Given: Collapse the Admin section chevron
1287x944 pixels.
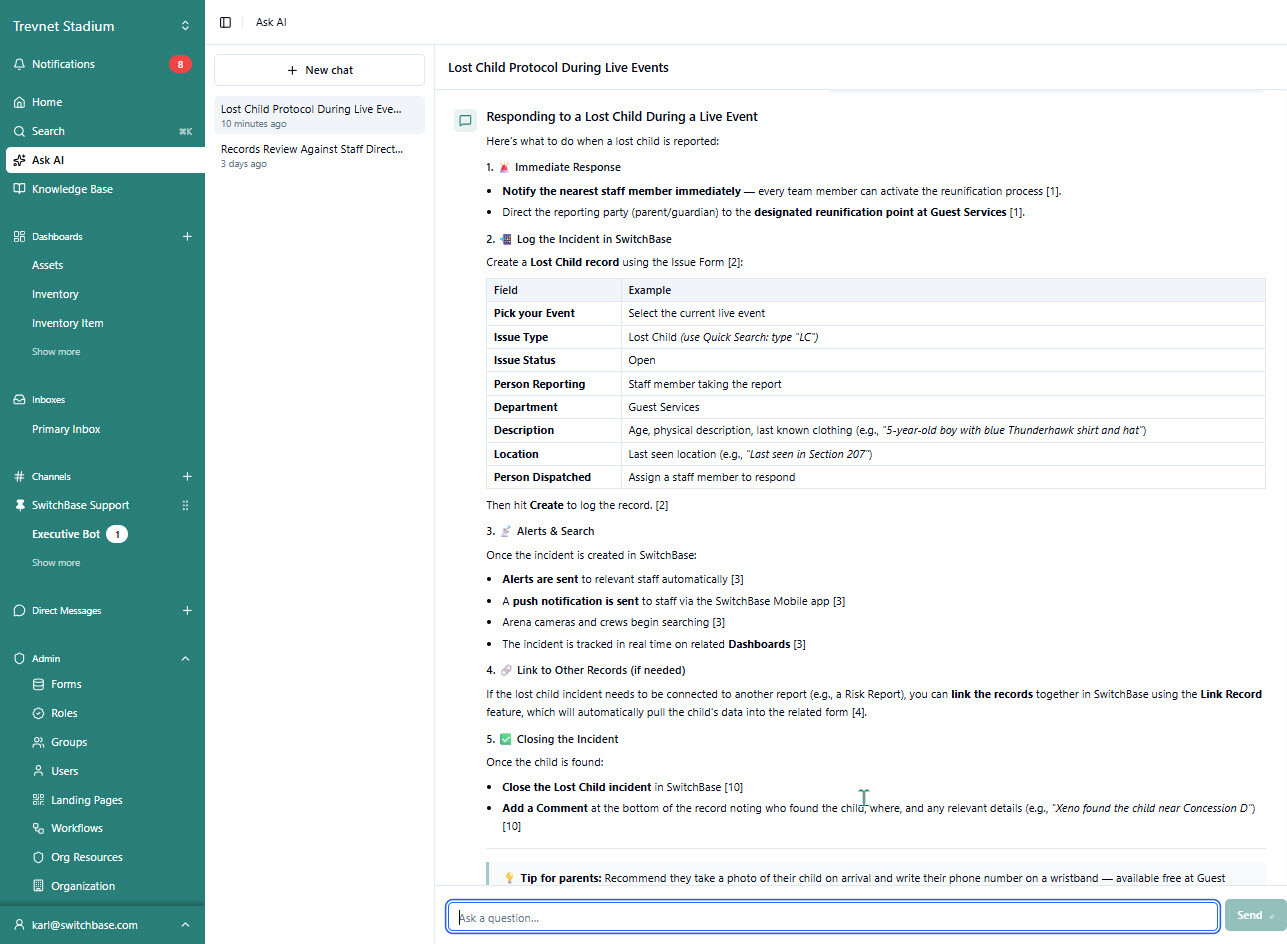Looking at the screenshot, I should pyautogui.click(x=185, y=659).
